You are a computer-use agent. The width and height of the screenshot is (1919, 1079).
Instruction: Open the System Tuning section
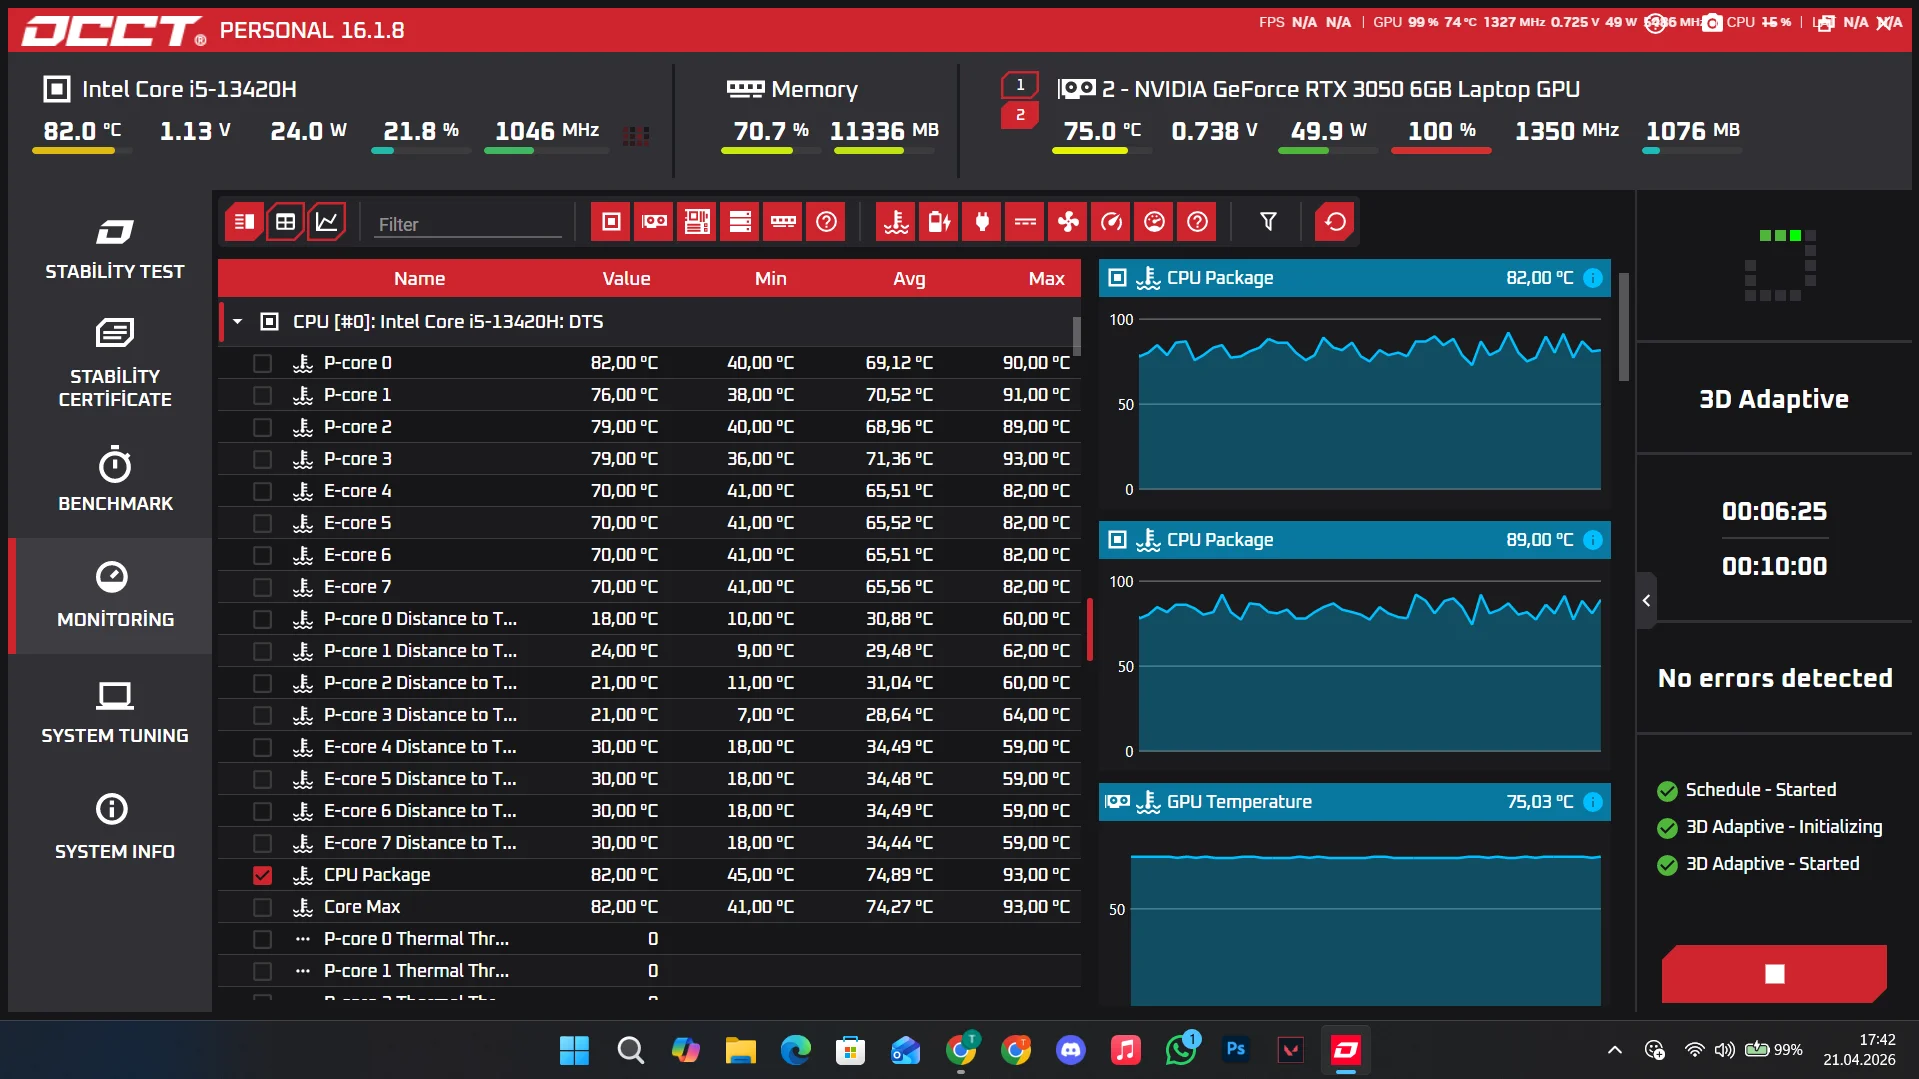click(115, 713)
